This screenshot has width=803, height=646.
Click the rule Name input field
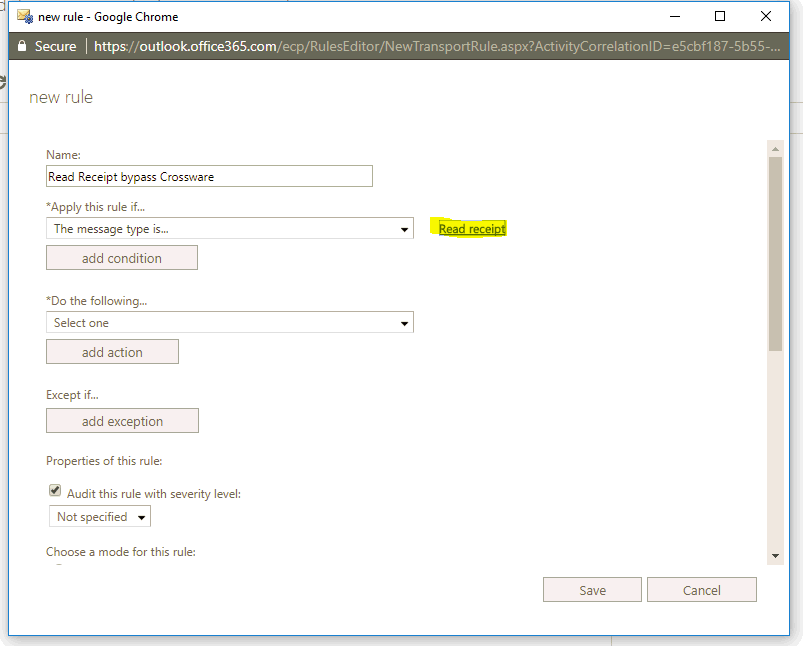click(x=209, y=176)
